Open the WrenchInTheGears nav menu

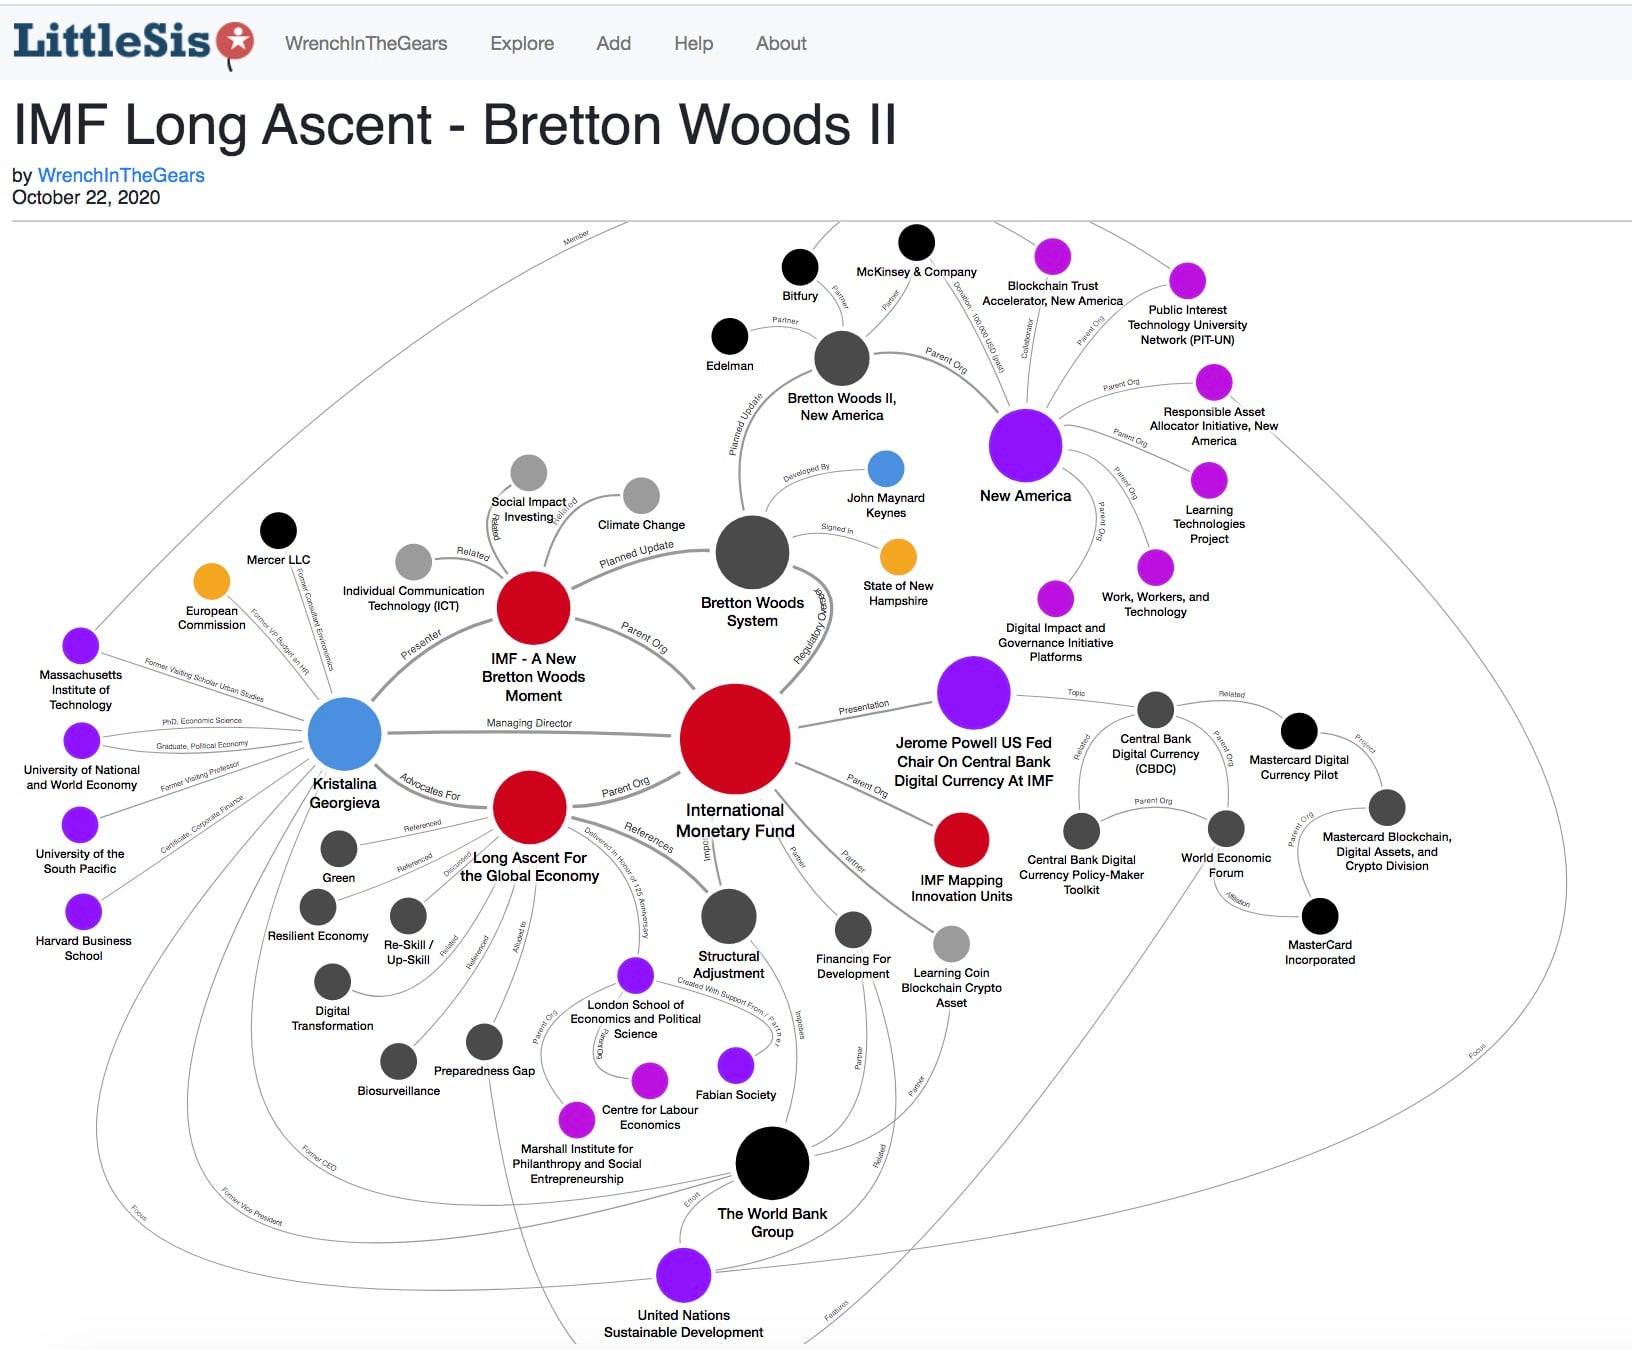[x=366, y=43]
